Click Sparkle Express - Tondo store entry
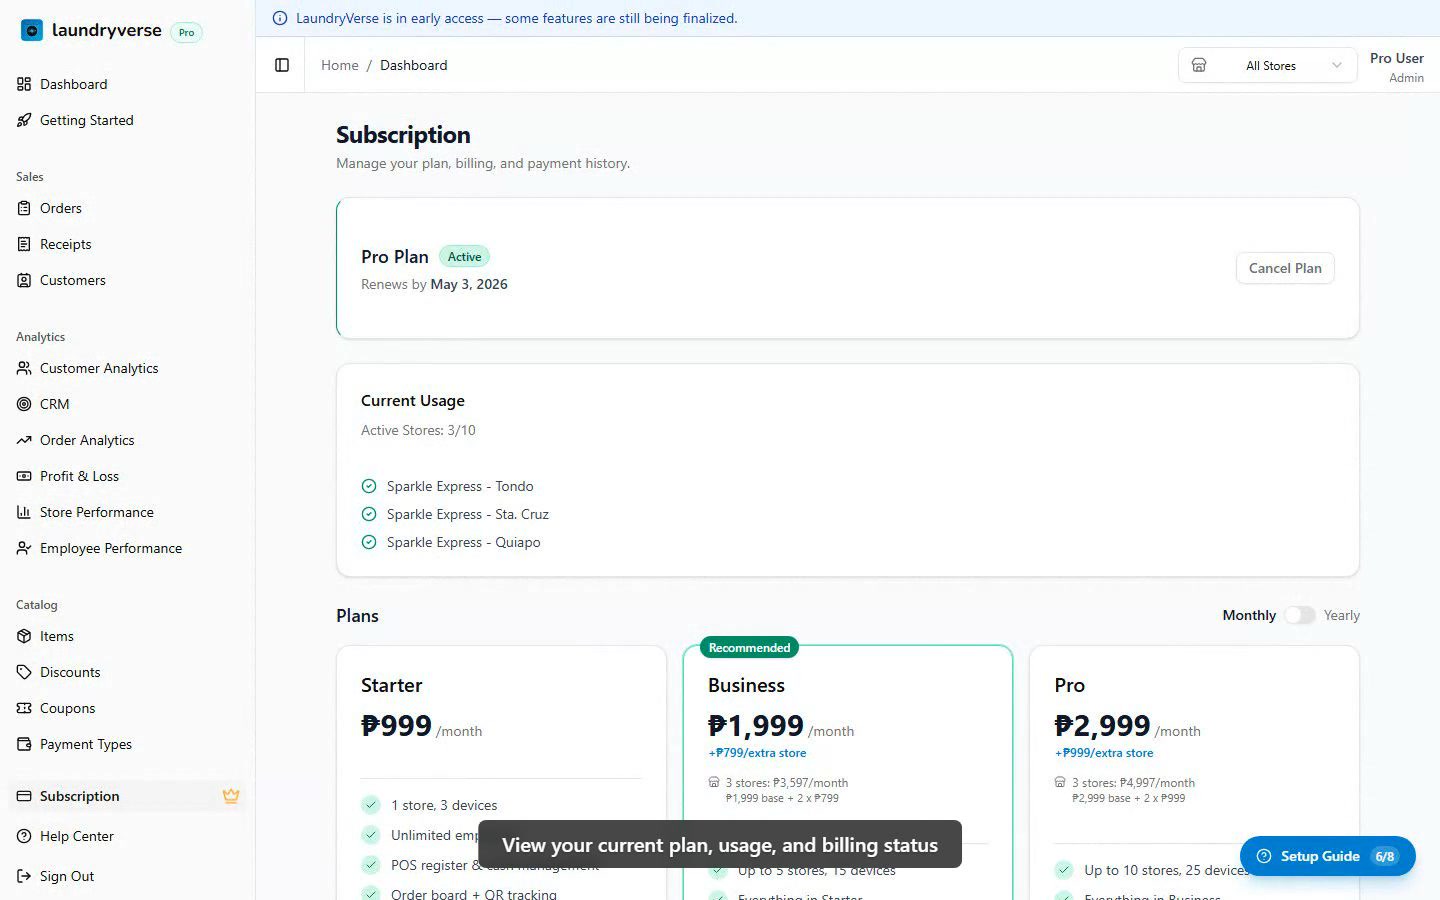Image resolution: width=1440 pixels, height=900 pixels. pos(460,486)
